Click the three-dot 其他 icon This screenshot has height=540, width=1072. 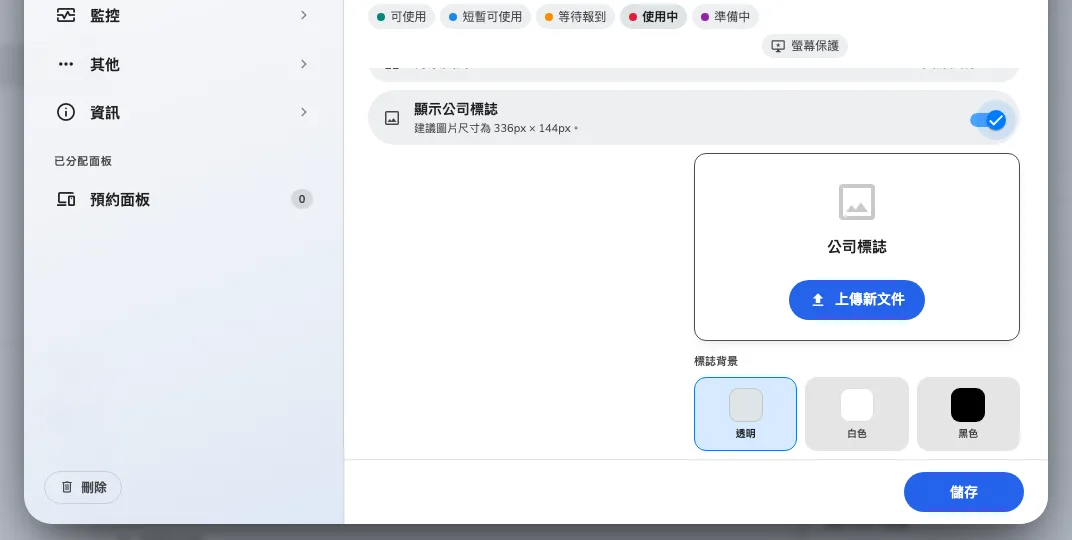pyautogui.click(x=66, y=64)
